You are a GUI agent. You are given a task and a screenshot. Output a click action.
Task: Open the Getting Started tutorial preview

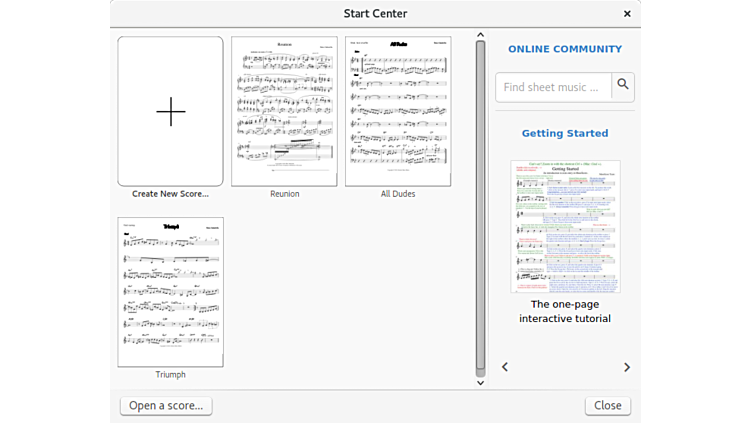tap(565, 226)
